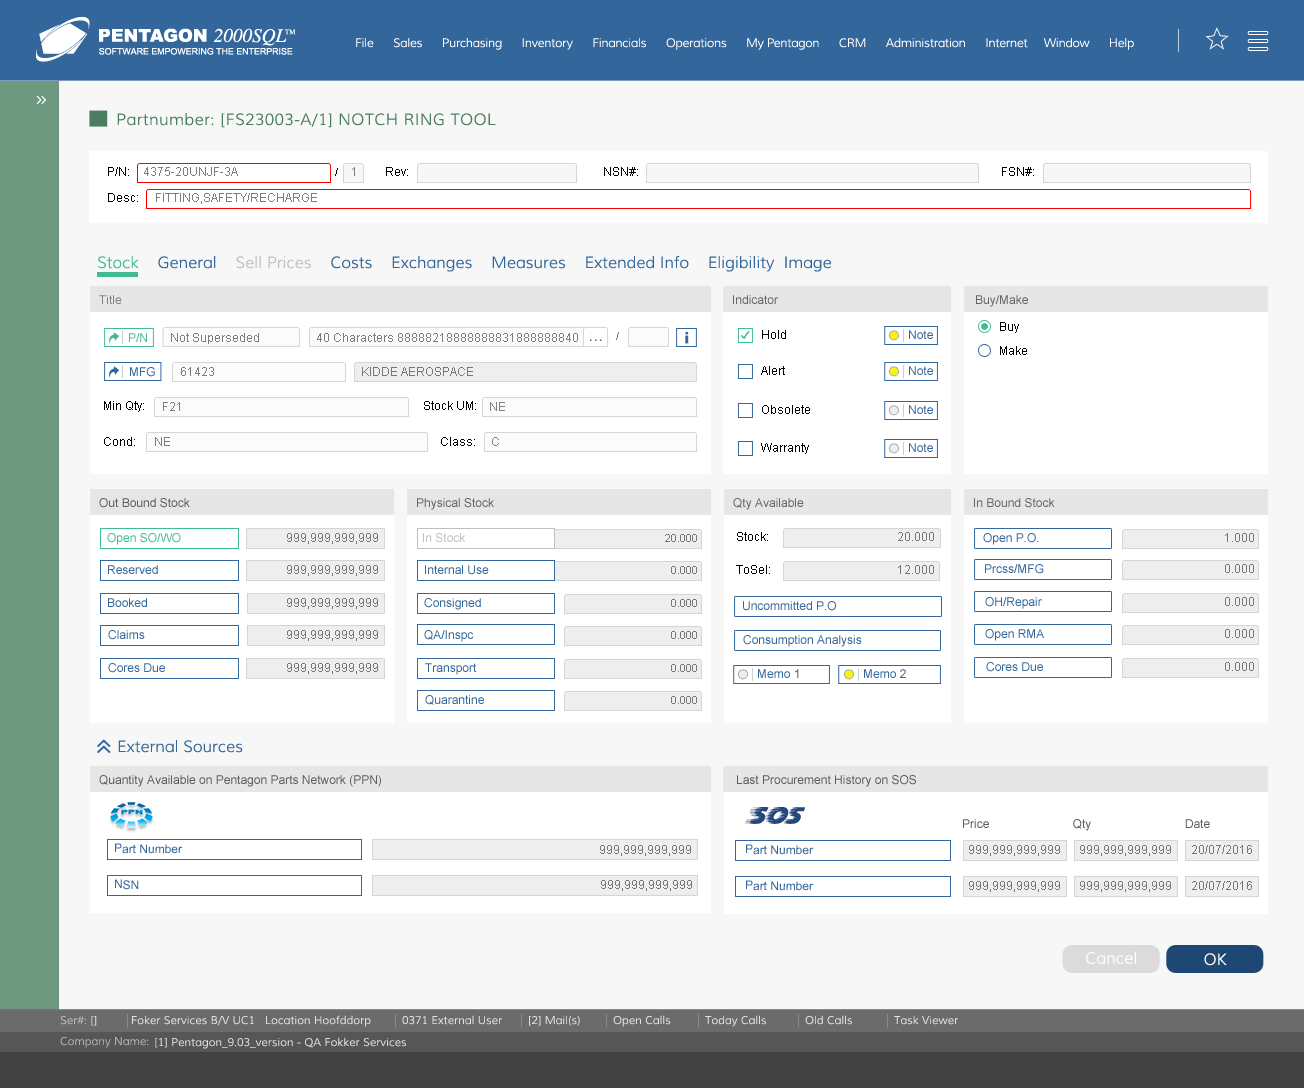
Task: Click the SOS logo icon
Action: (774, 816)
